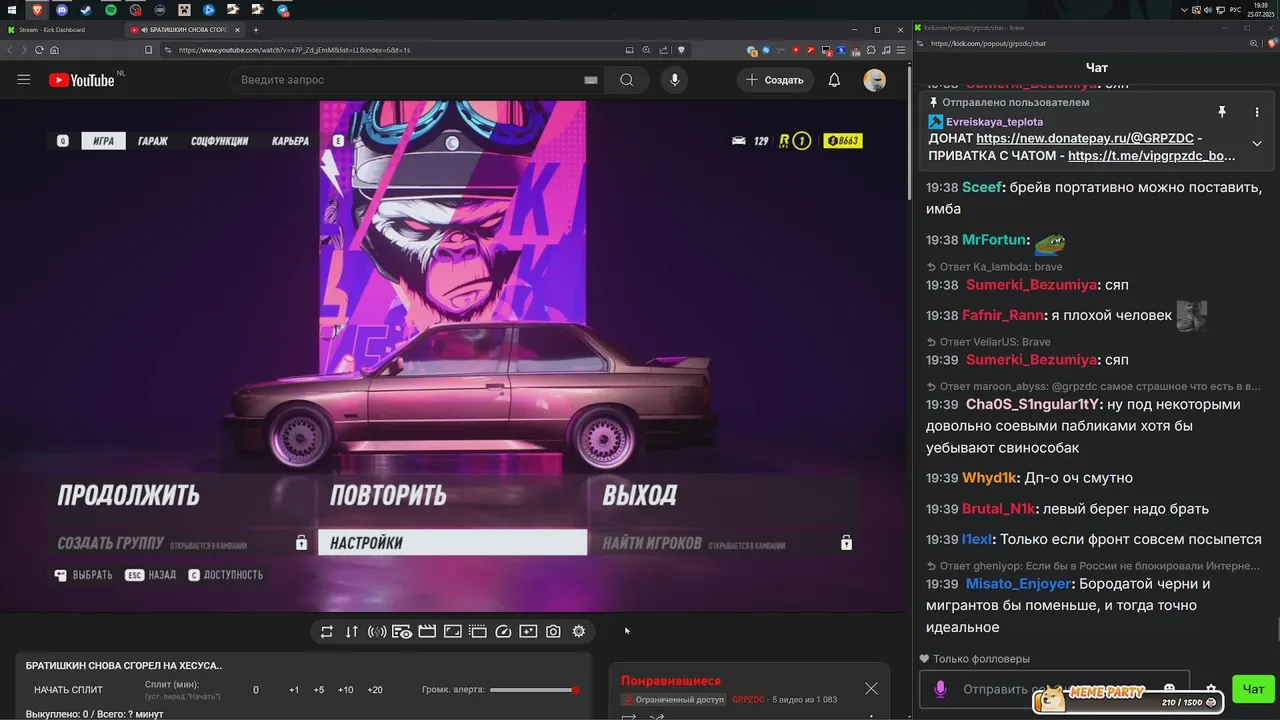Screen dimensions: 1280x720
Task: Open the YouTube account avatar menu
Action: coord(875,80)
